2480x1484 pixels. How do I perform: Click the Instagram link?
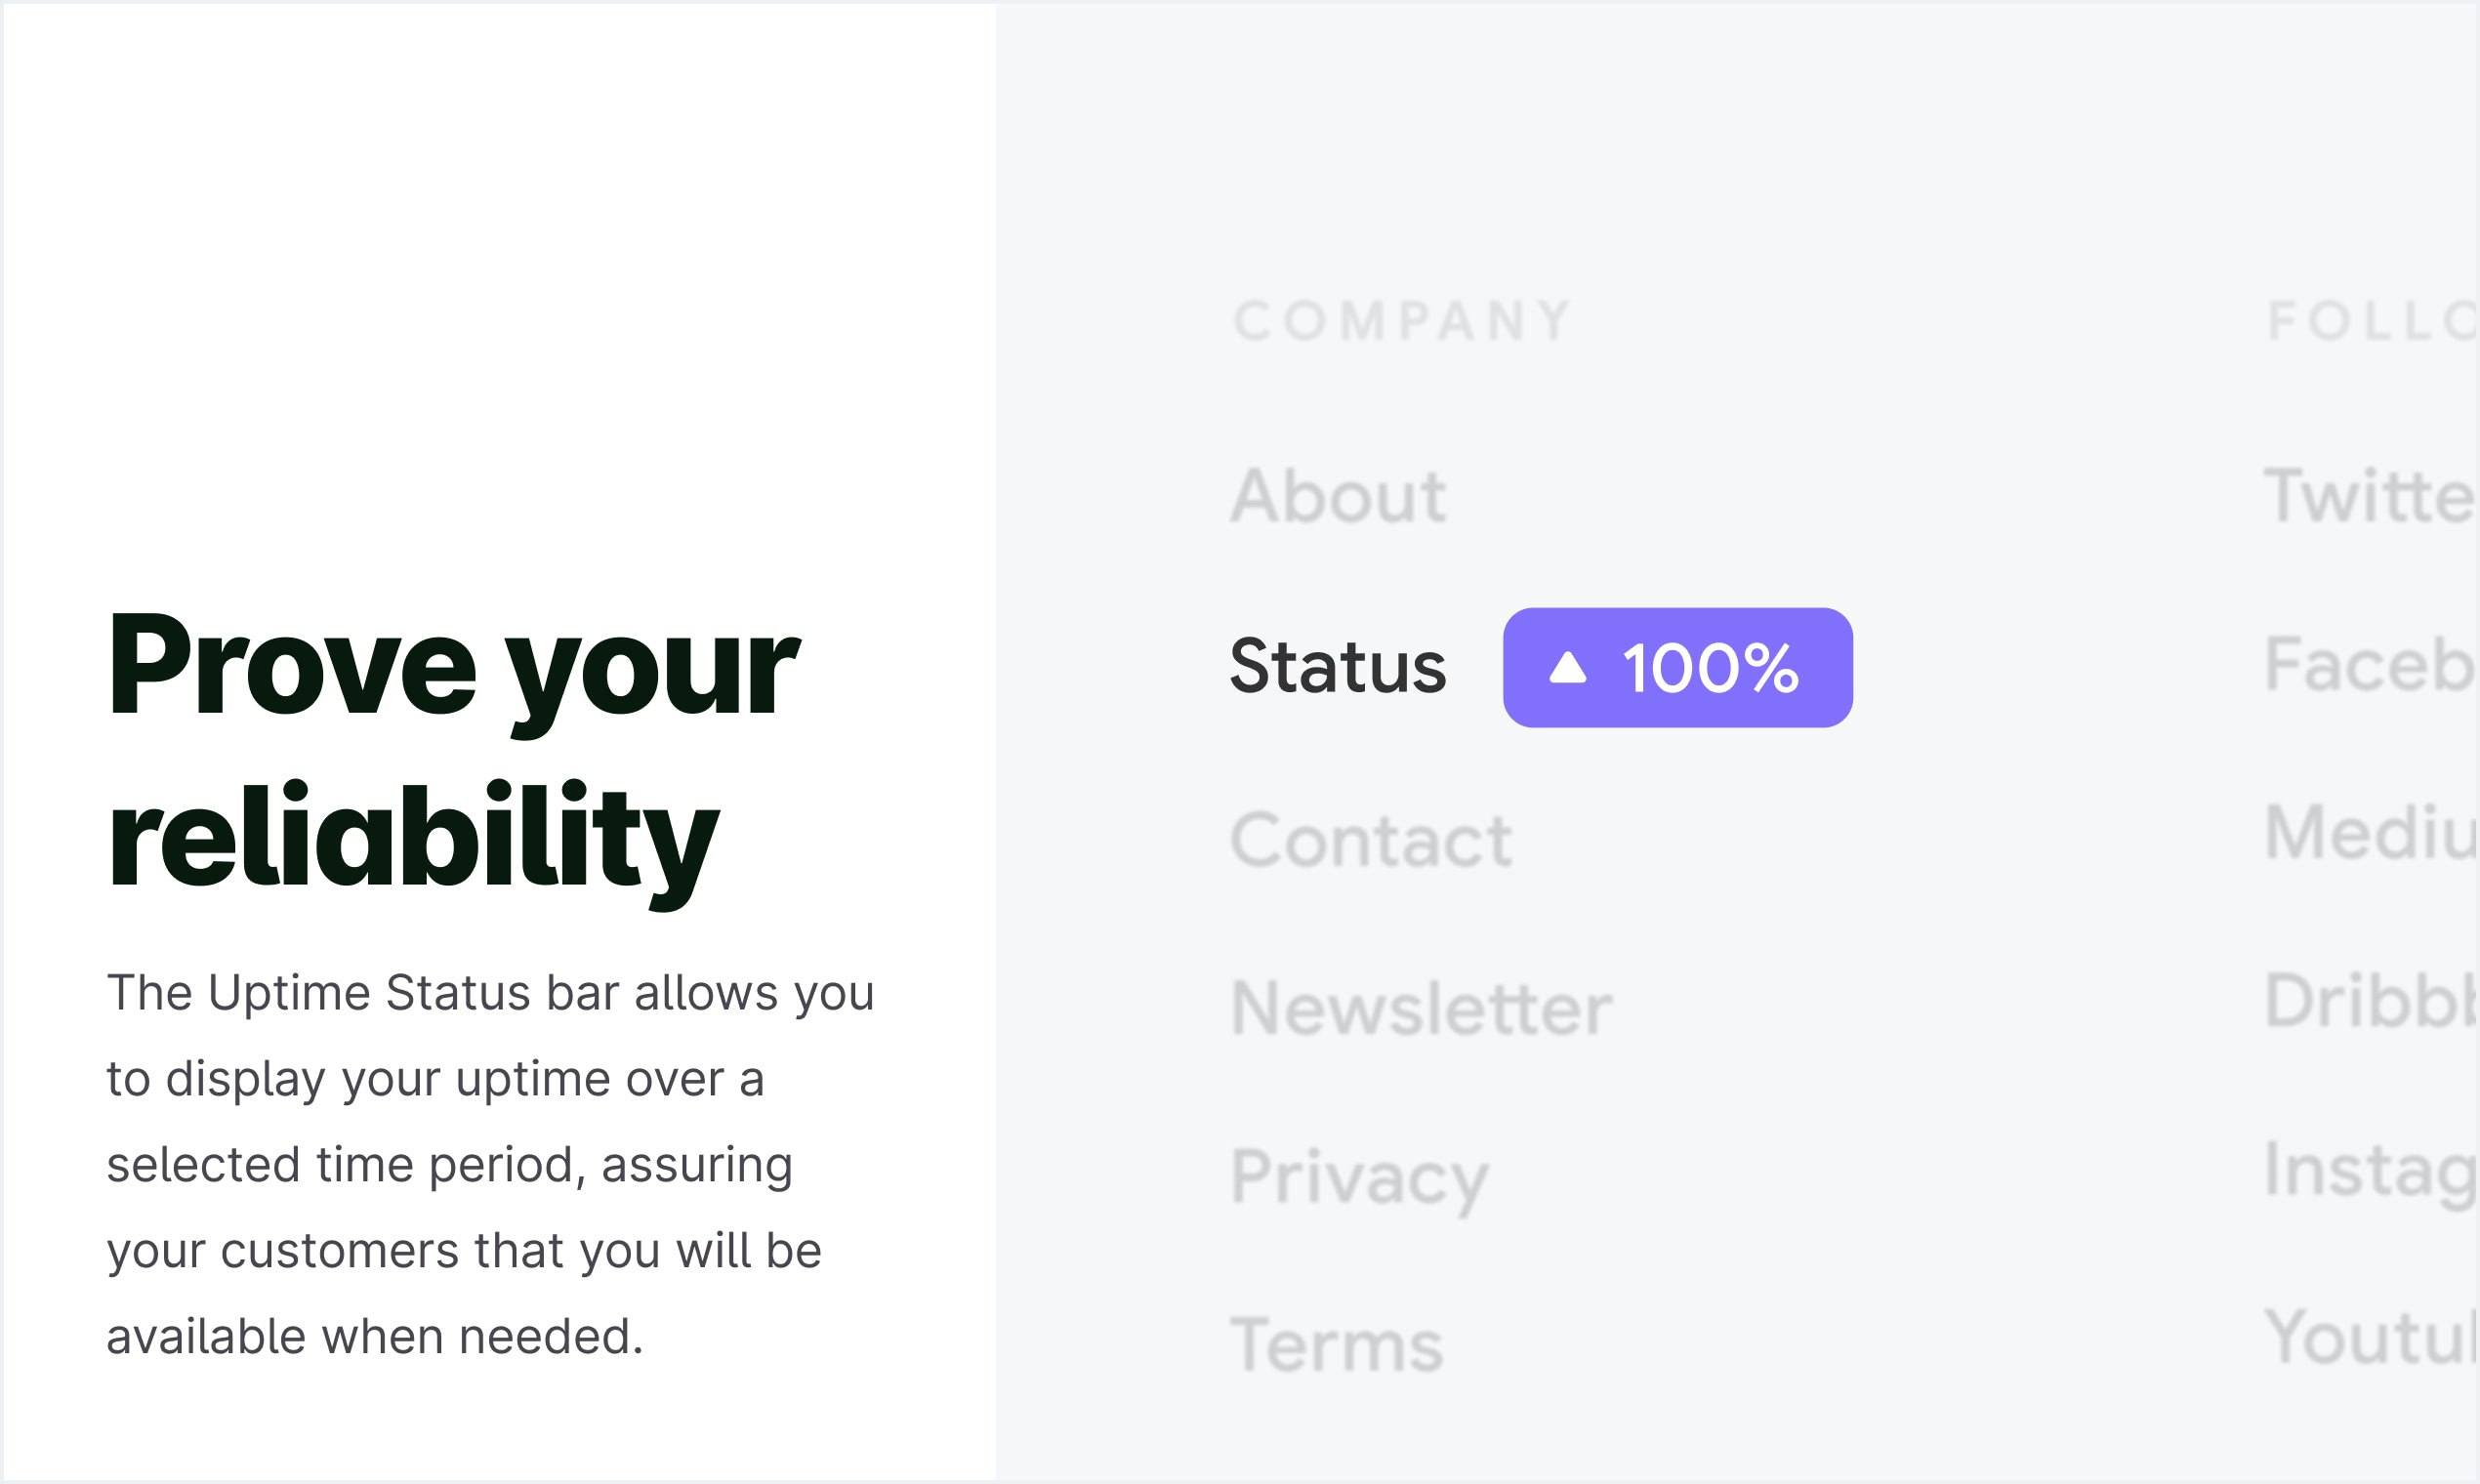2368,1168
